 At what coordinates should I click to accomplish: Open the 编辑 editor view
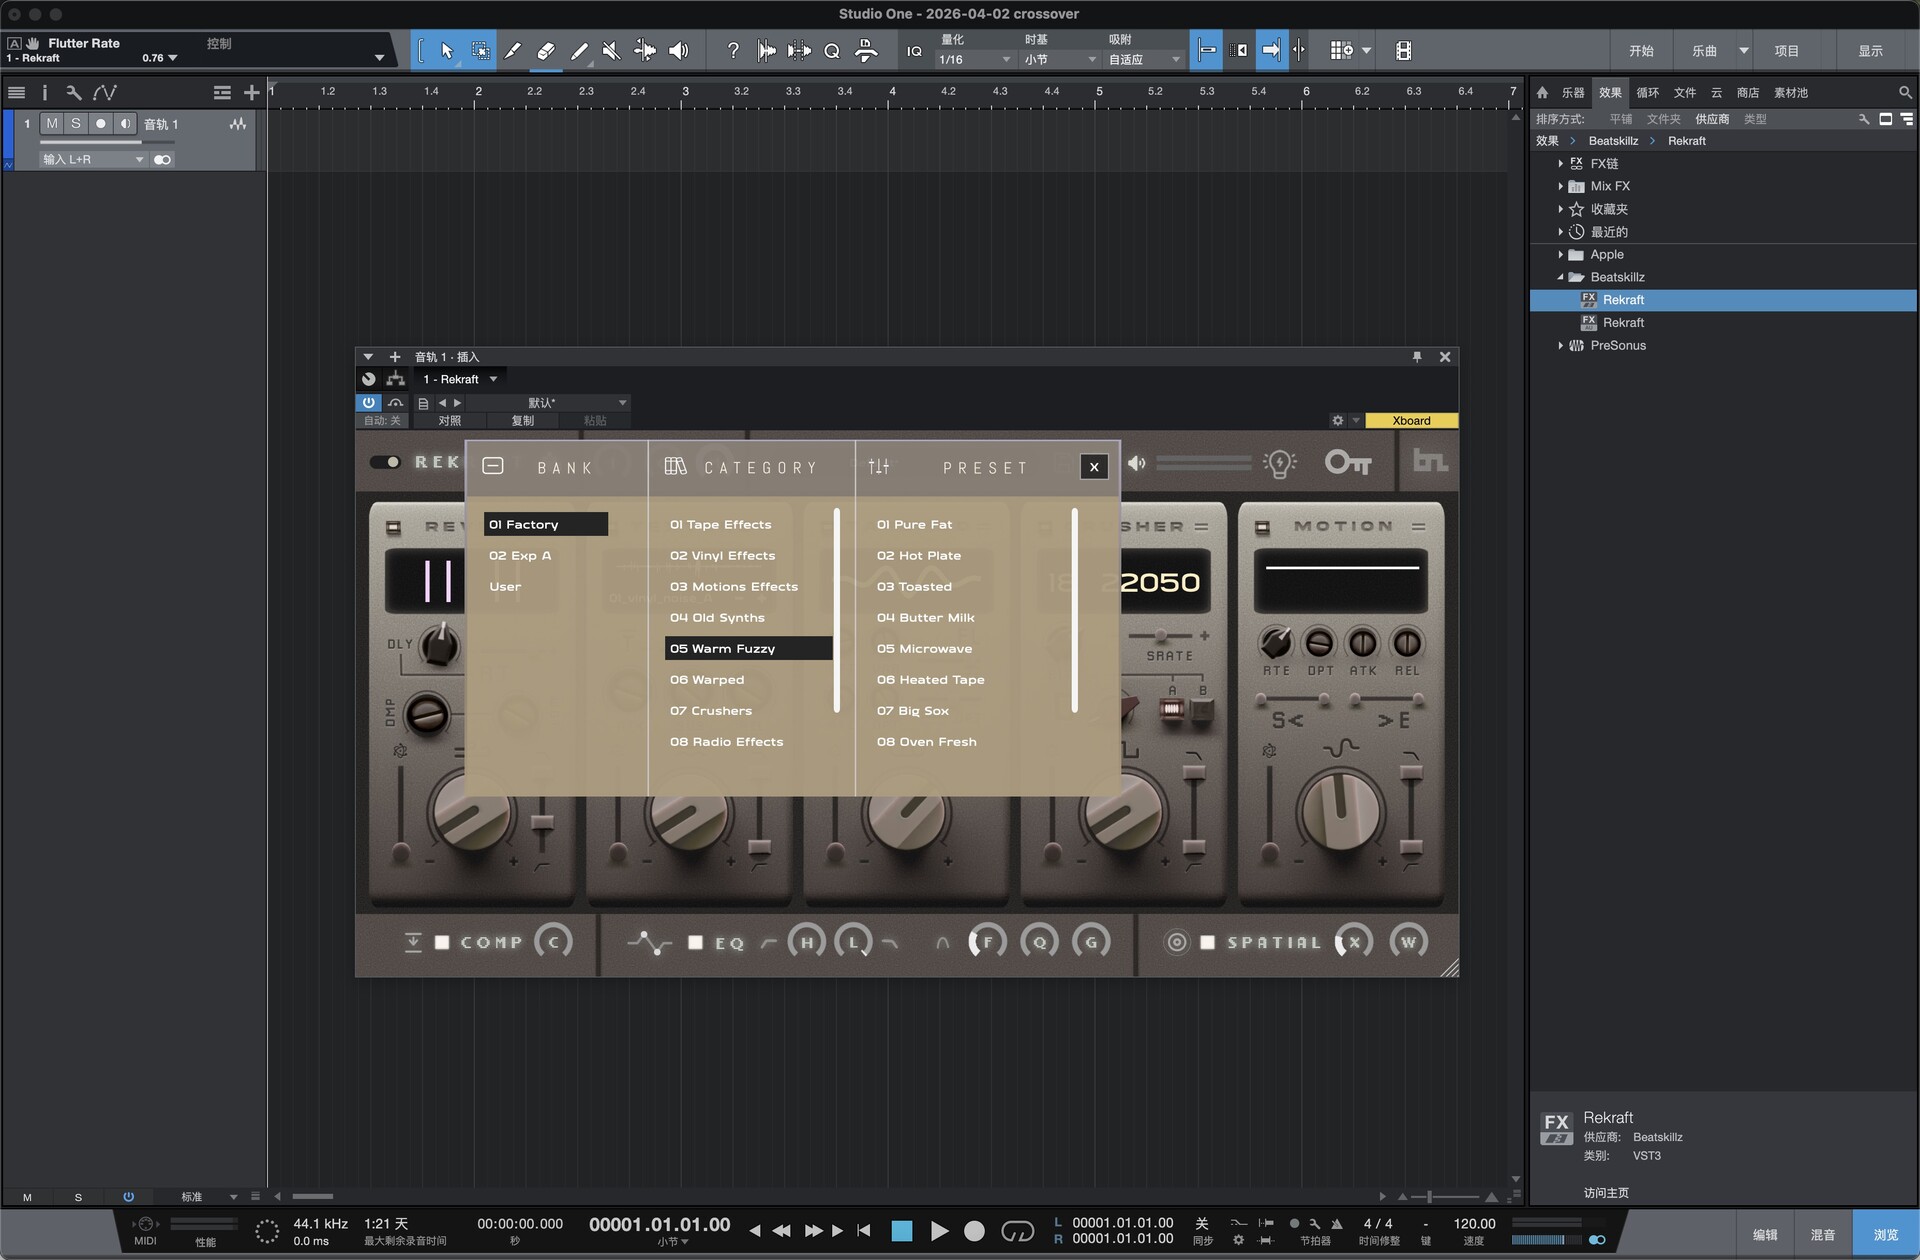(1765, 1235)
